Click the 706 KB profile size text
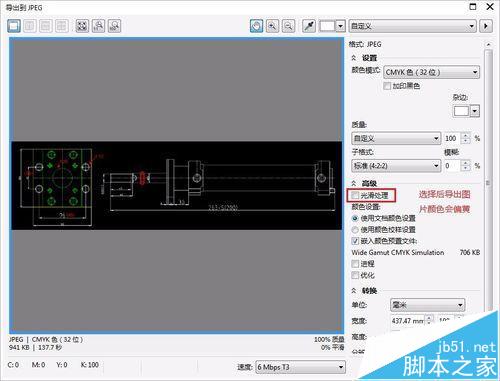Viewport: 500px width, 381px height. click(470, 253)
